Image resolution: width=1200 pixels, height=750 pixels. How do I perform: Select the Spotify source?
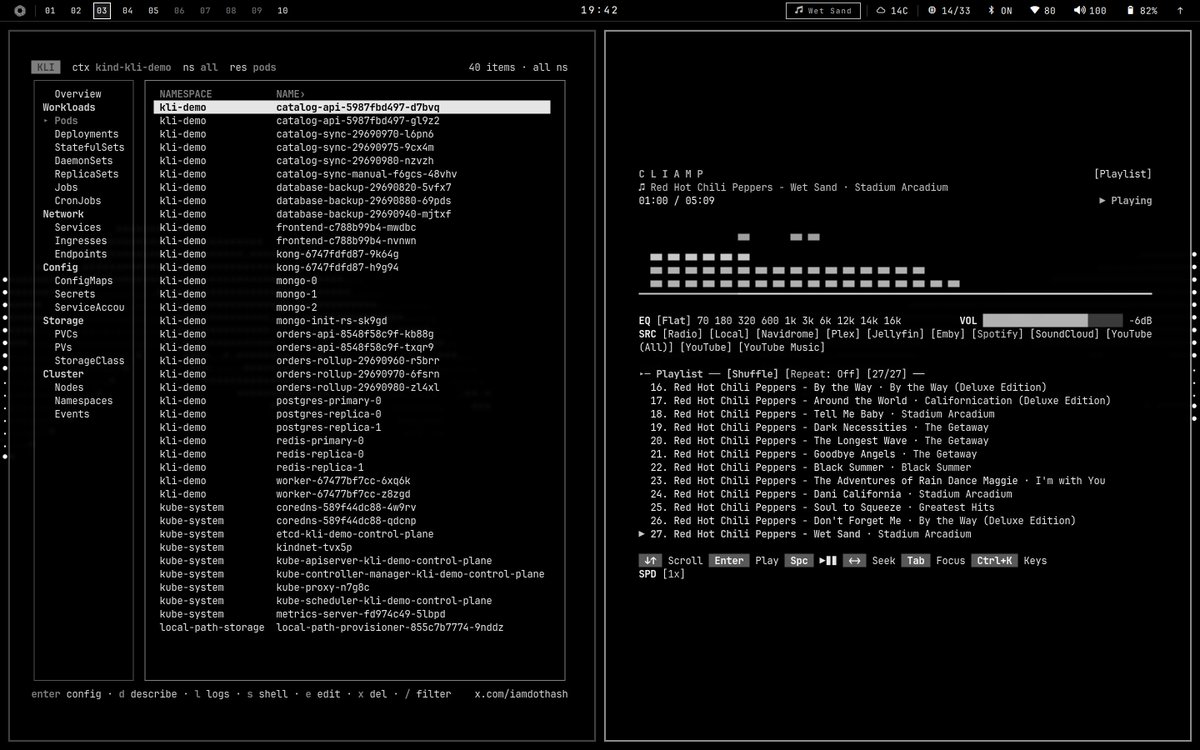pos(999,334)
